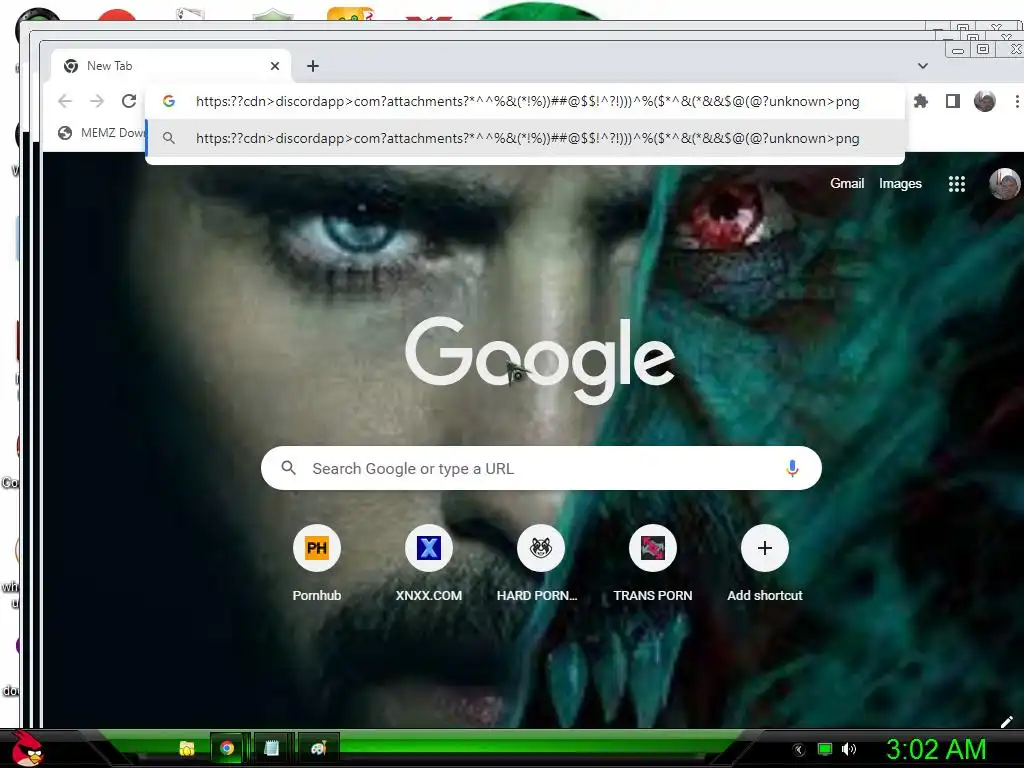Close the New Tab tab

275,66
